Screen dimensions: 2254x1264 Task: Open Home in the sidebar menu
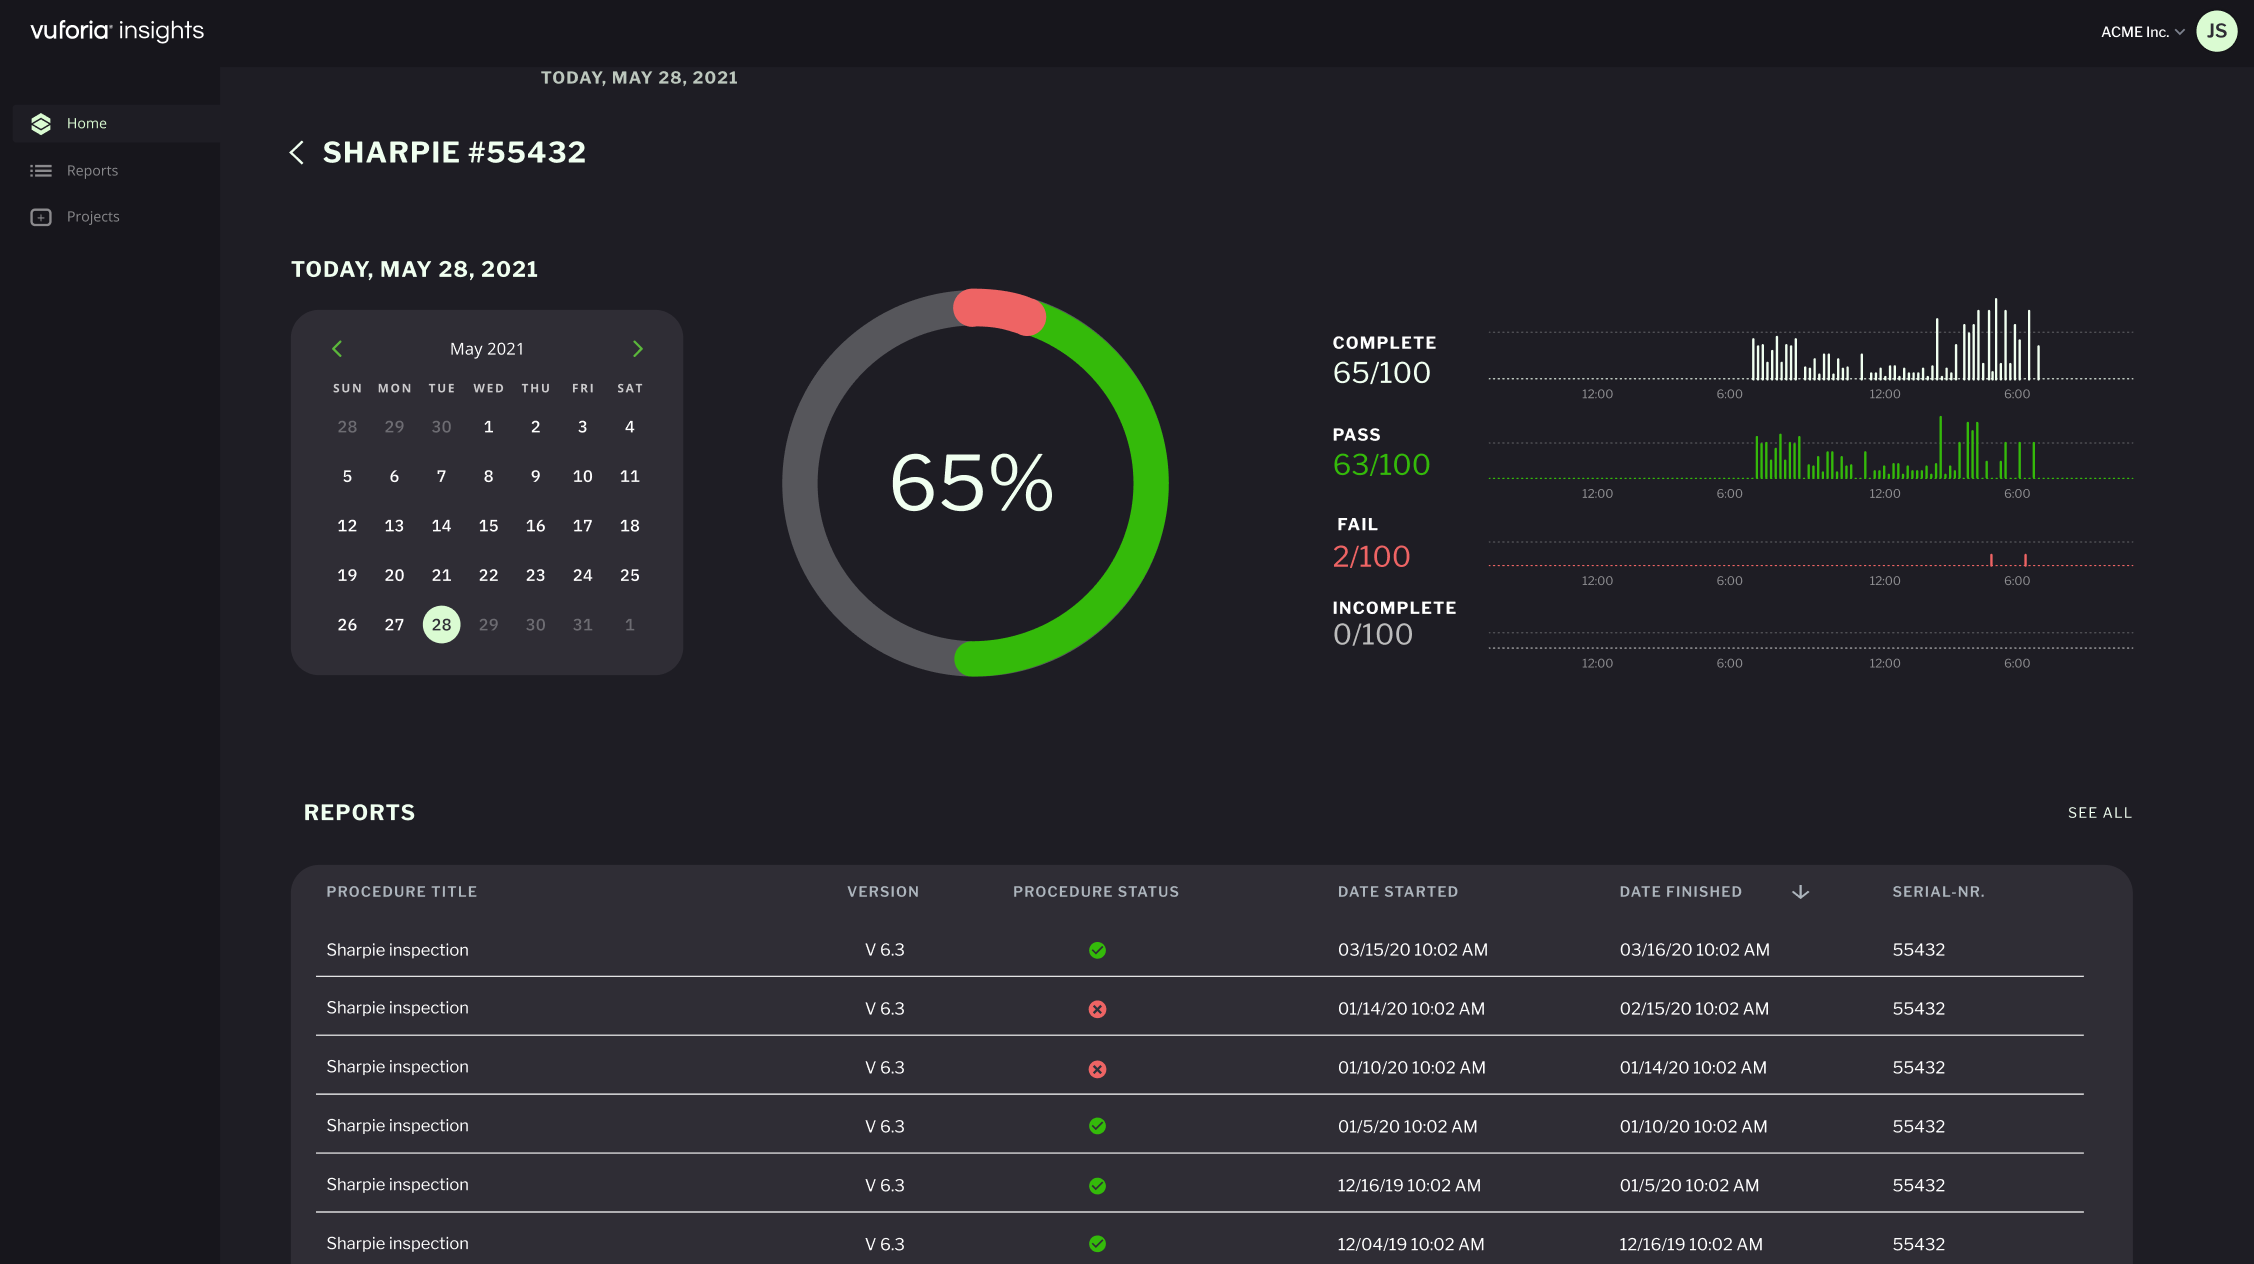pos(116,123)
